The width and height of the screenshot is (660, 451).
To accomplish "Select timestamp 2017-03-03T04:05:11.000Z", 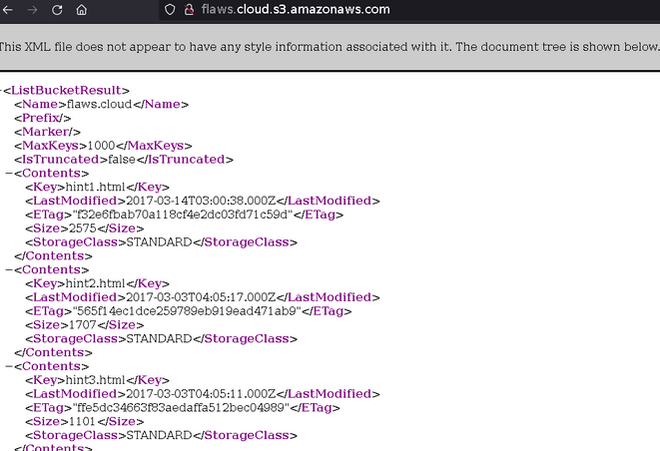I will coord(201,394).
